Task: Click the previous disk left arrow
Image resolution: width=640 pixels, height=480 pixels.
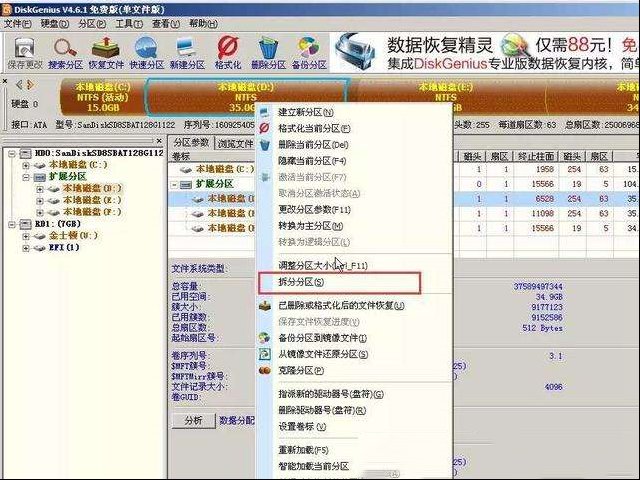Action: [x=19, y=85]
